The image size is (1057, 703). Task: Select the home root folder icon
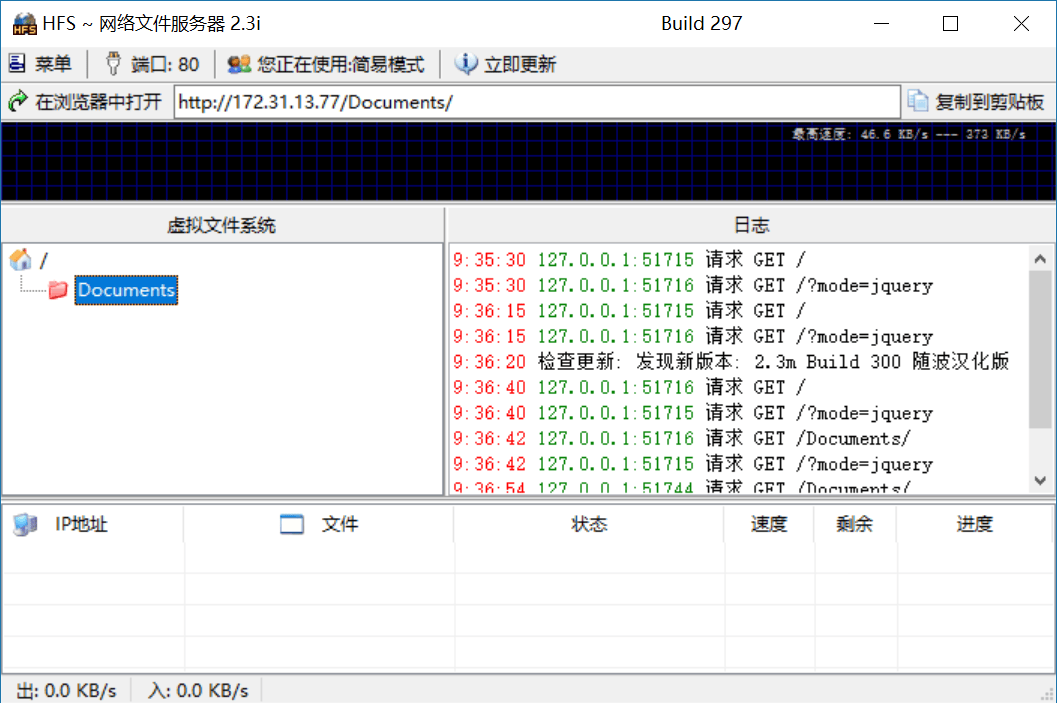coord(20,261)
